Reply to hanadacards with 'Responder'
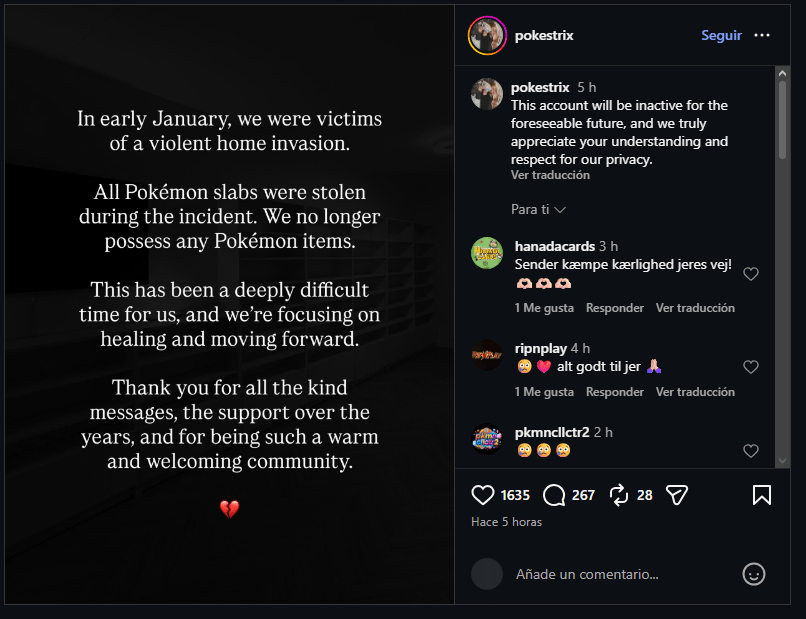 pos(615,308)
